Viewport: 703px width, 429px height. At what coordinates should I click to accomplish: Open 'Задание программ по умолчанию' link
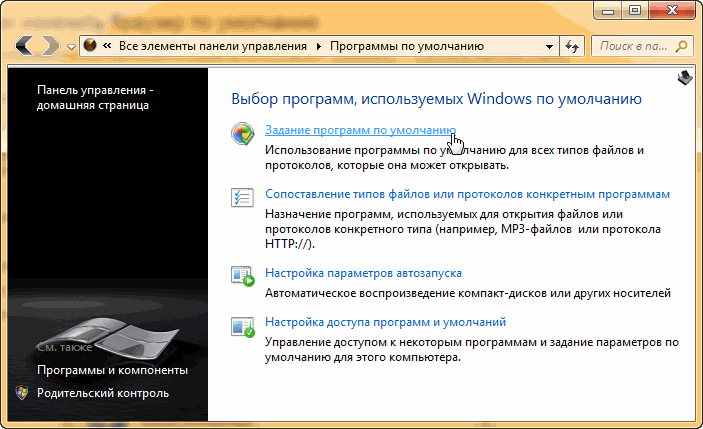coord(360,130)
